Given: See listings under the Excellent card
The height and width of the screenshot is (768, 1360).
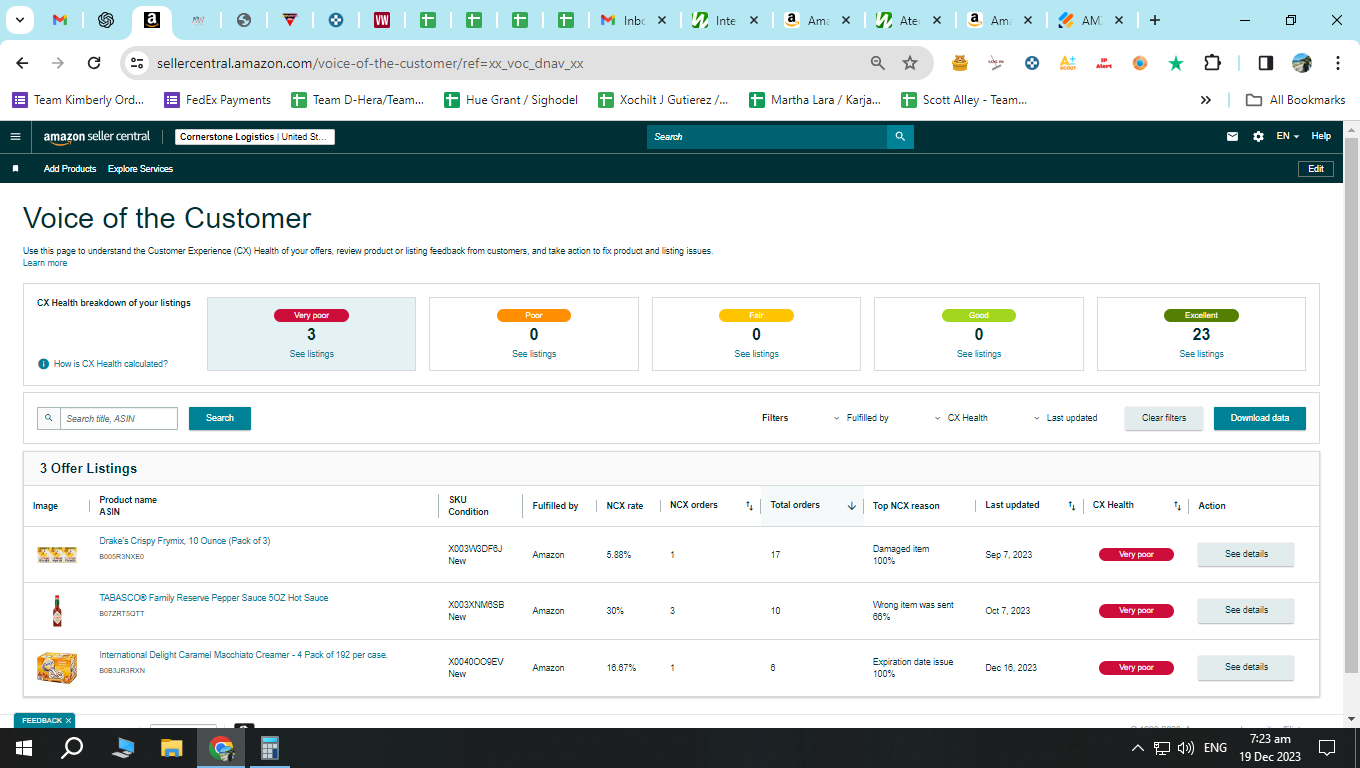Looking at the screenshot, I should point(1201,354).
